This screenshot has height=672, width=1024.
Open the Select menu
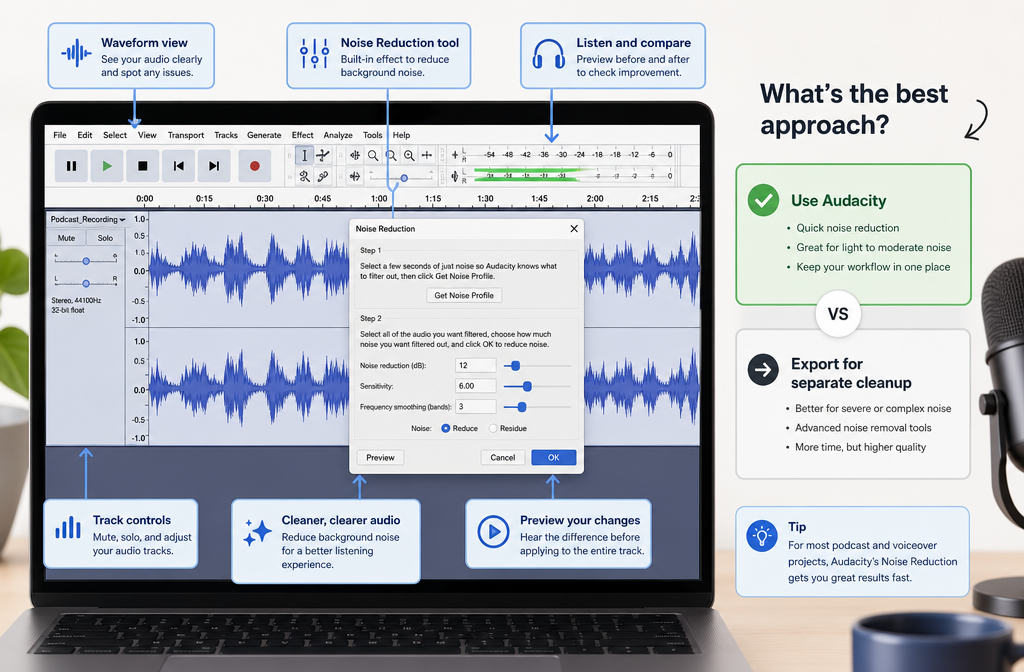115,135
